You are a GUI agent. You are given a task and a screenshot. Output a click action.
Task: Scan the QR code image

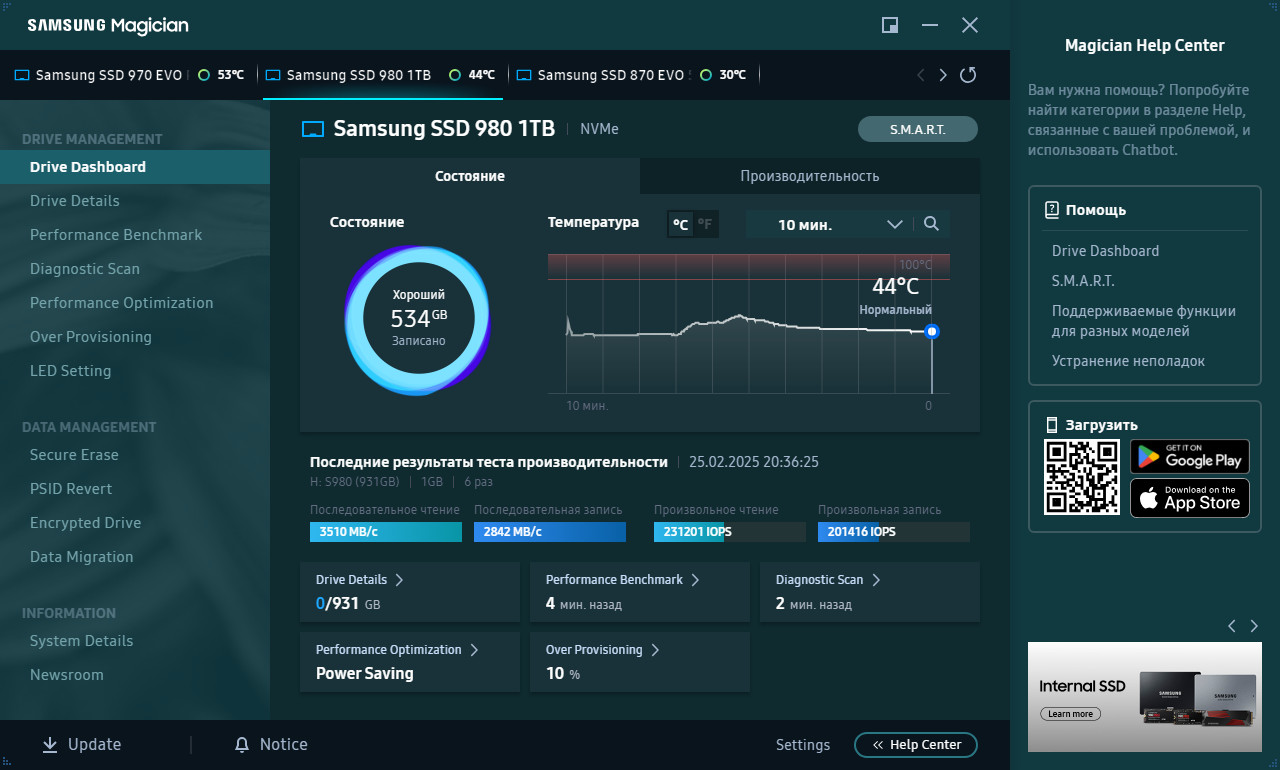1082,477
